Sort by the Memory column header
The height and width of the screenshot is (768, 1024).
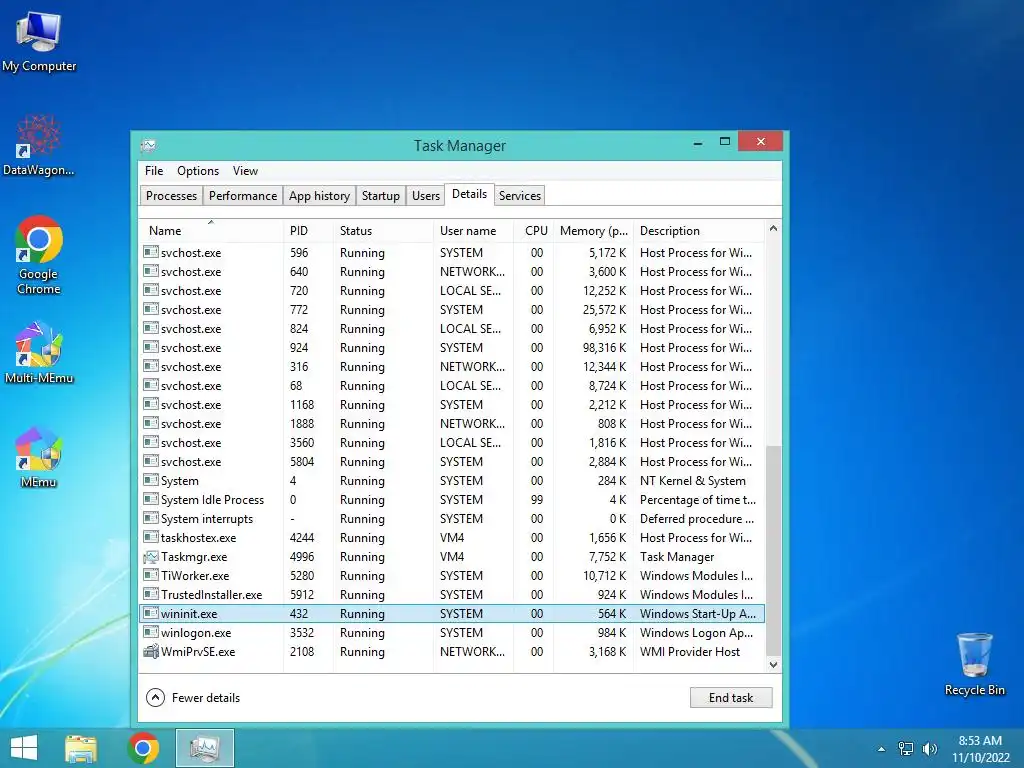pyautogui.click(x=594, y=231)
